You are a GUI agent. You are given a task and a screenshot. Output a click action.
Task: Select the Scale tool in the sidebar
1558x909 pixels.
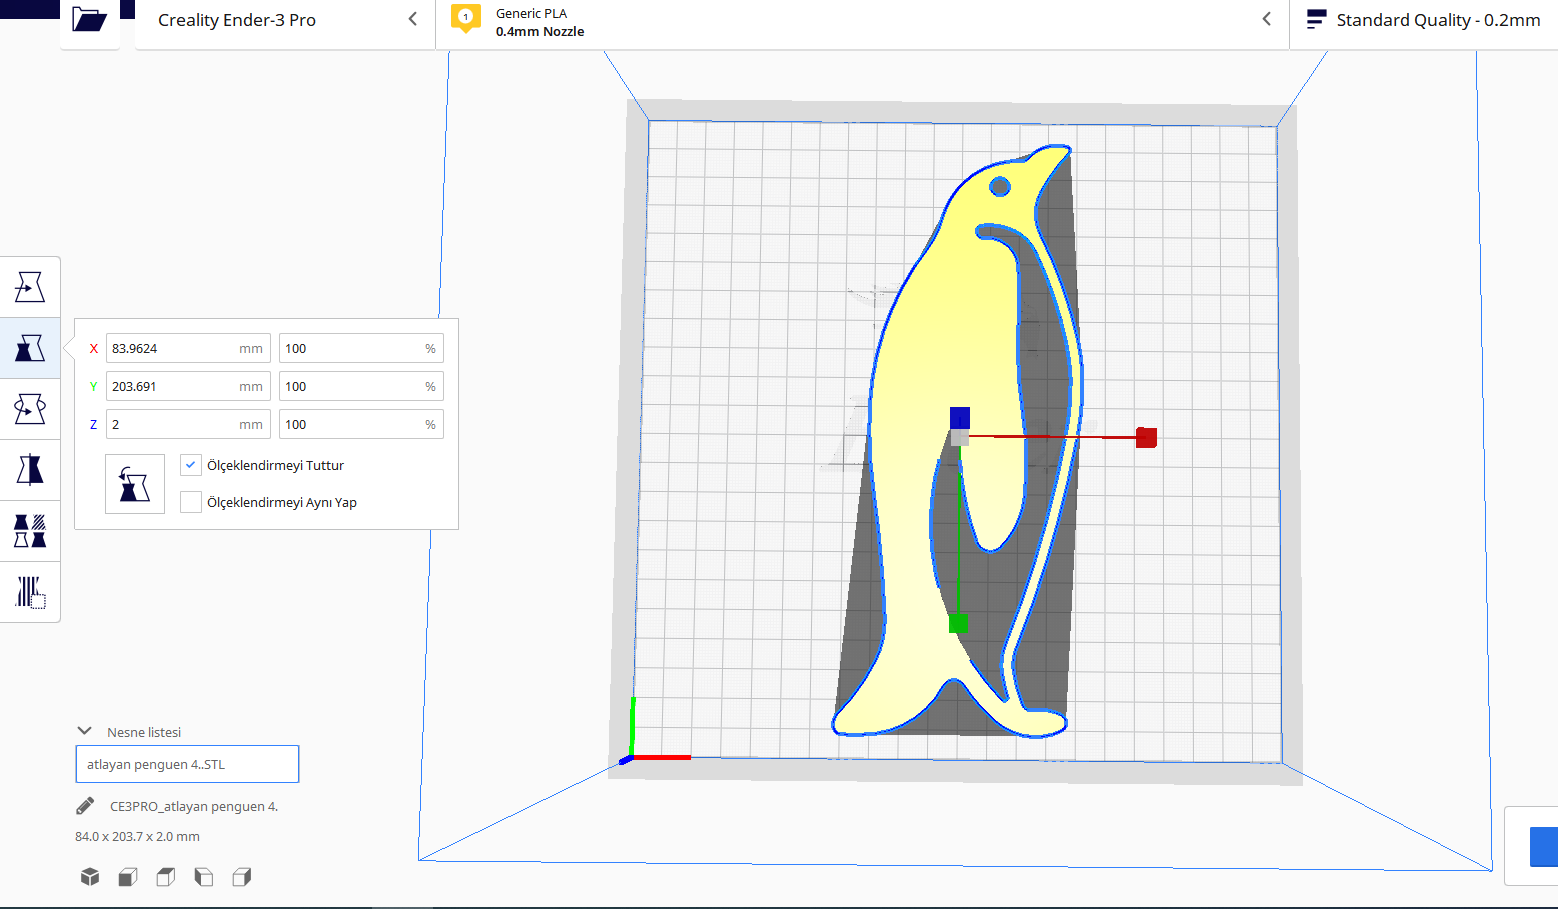[30, 348]
